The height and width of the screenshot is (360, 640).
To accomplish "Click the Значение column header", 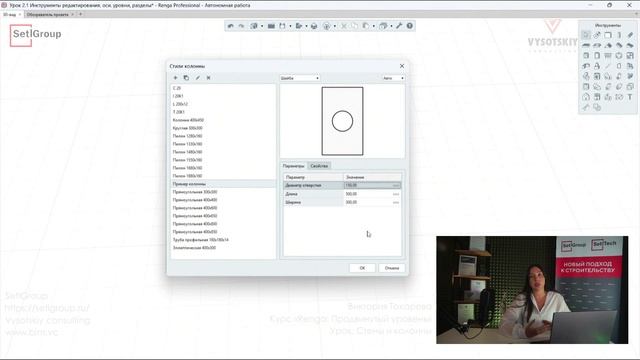I will (x=372, y=177).
